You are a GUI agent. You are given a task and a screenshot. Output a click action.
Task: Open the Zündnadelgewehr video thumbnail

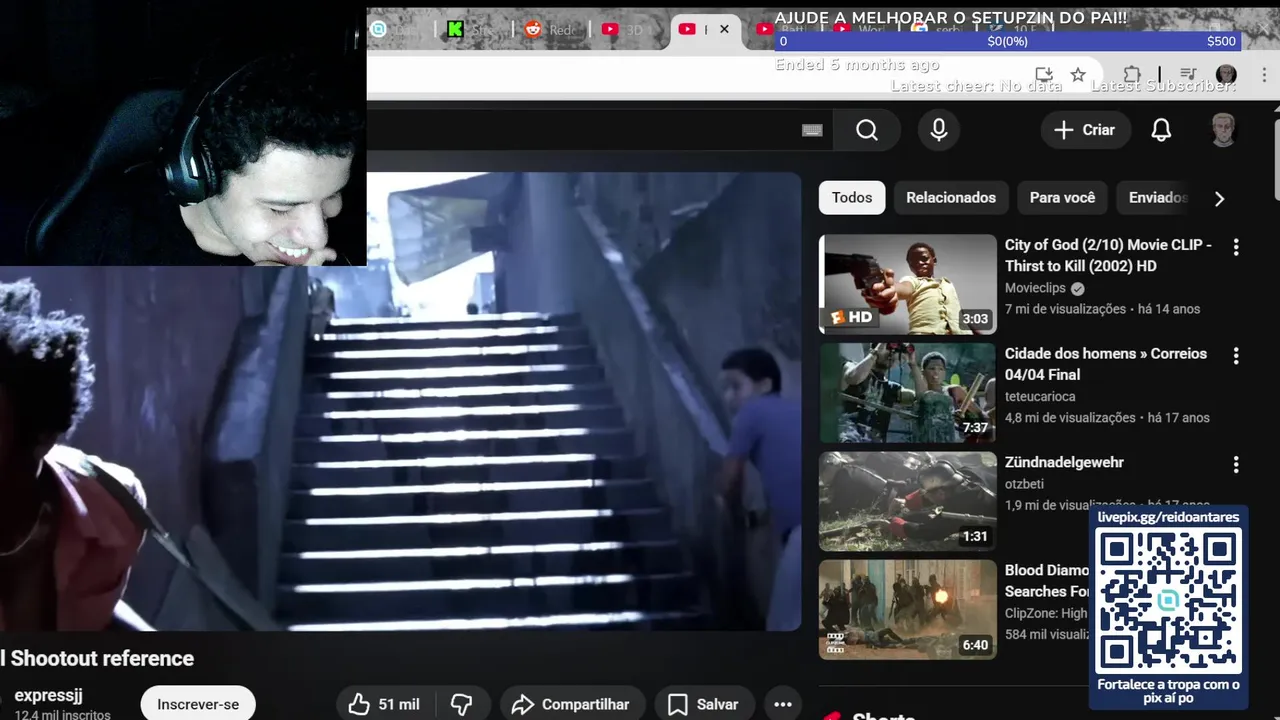[x=908, y=501]
